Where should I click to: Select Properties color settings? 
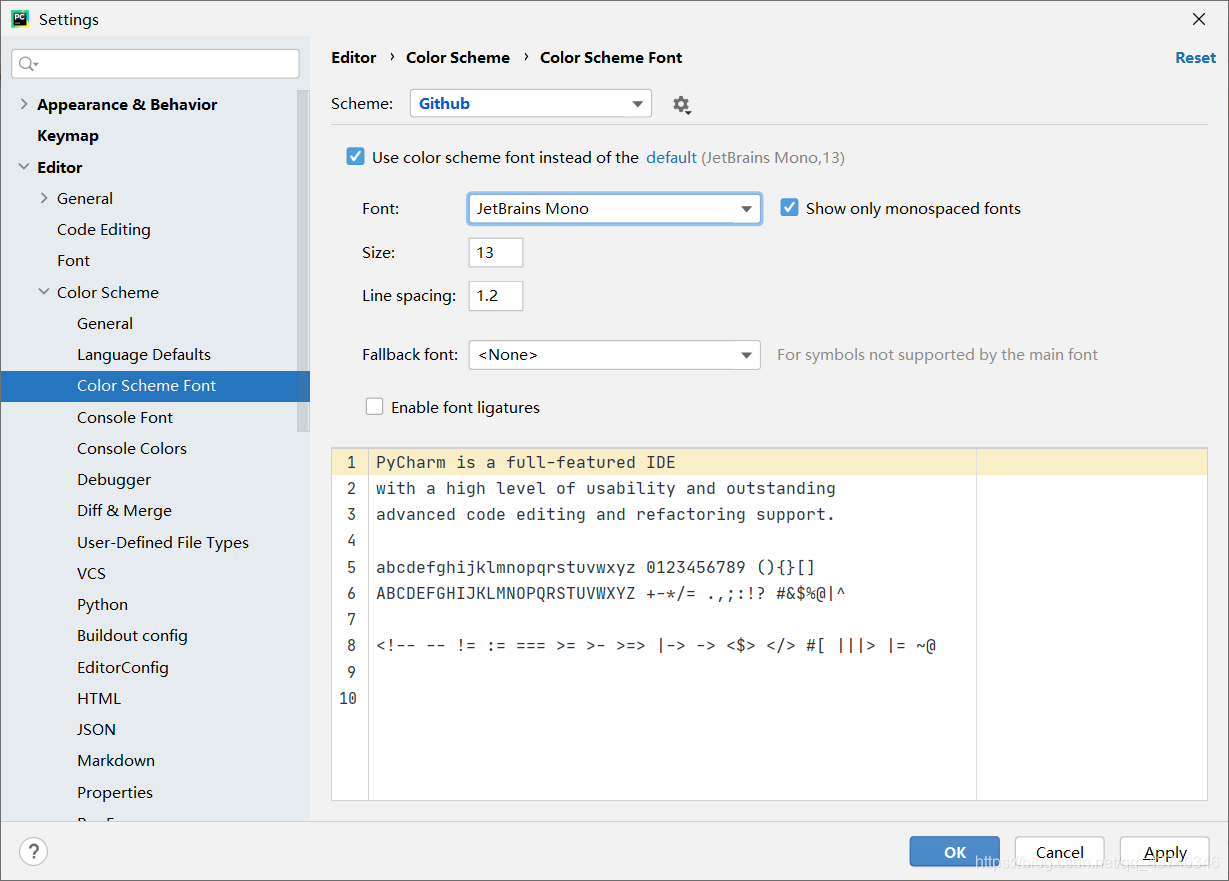tap(115, 792)
